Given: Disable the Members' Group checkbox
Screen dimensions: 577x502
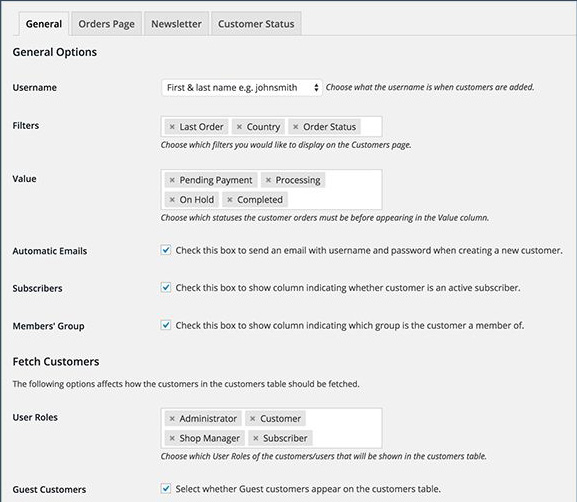Looking at the screenshot, I should 166,325.
